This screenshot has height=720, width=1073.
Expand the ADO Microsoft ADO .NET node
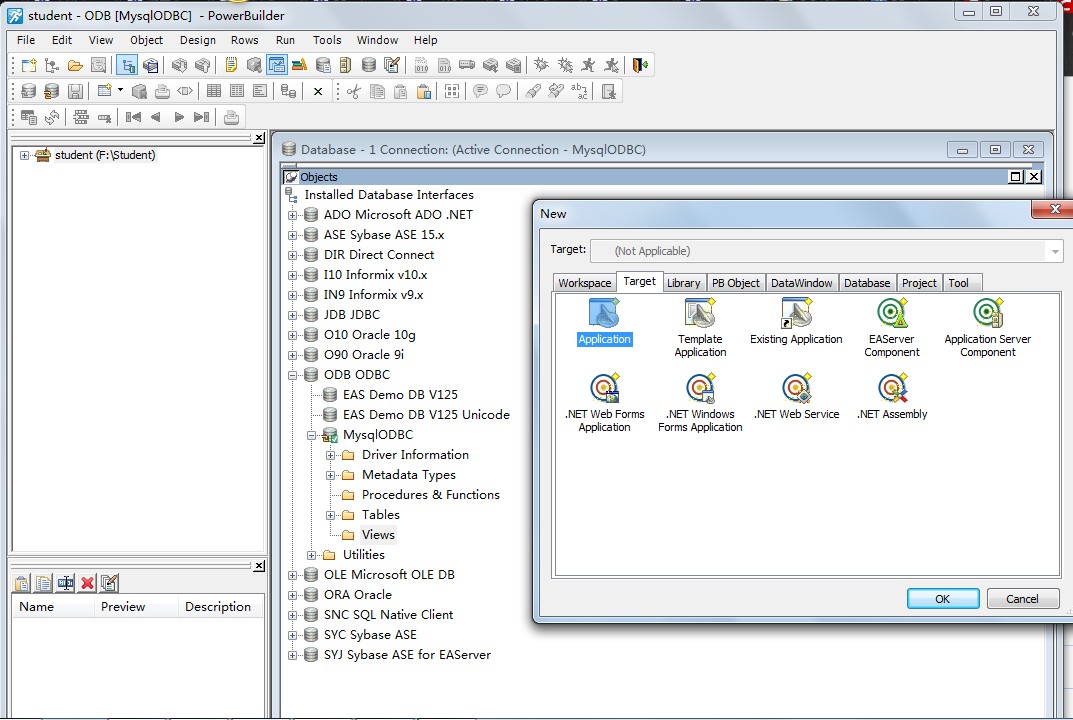pyautogui.click(x=293, y=215)
